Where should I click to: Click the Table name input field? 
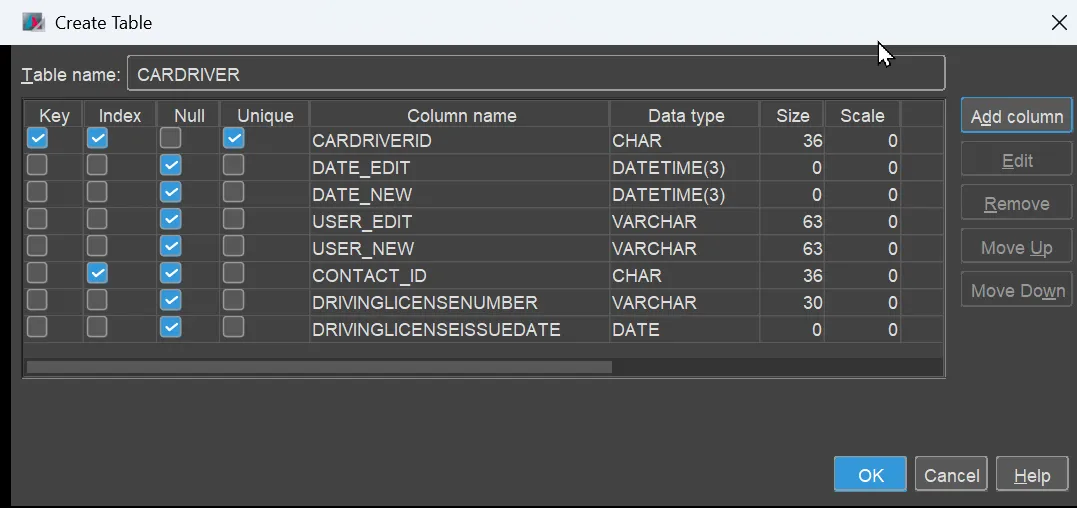(536, 73)
